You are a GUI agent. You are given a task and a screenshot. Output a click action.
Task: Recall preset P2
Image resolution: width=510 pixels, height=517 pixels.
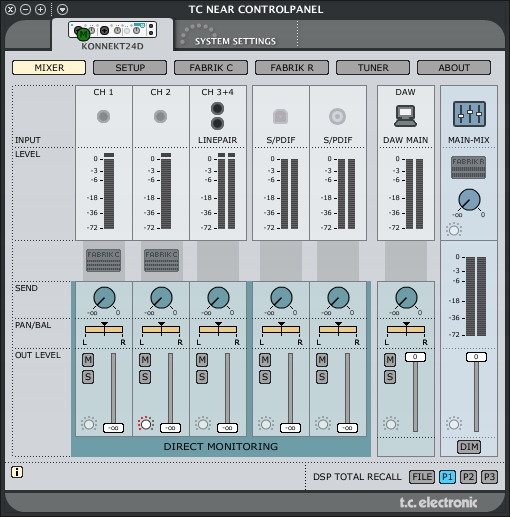click(468, 477)
